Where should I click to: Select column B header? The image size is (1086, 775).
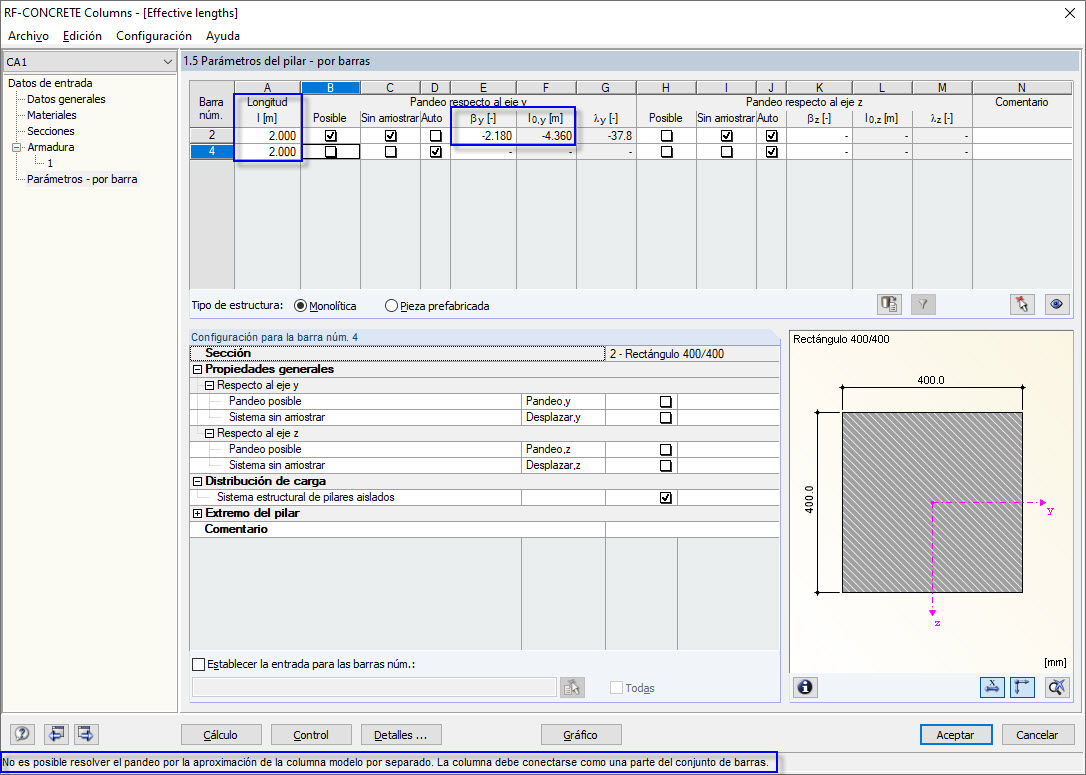click(330, 87)
